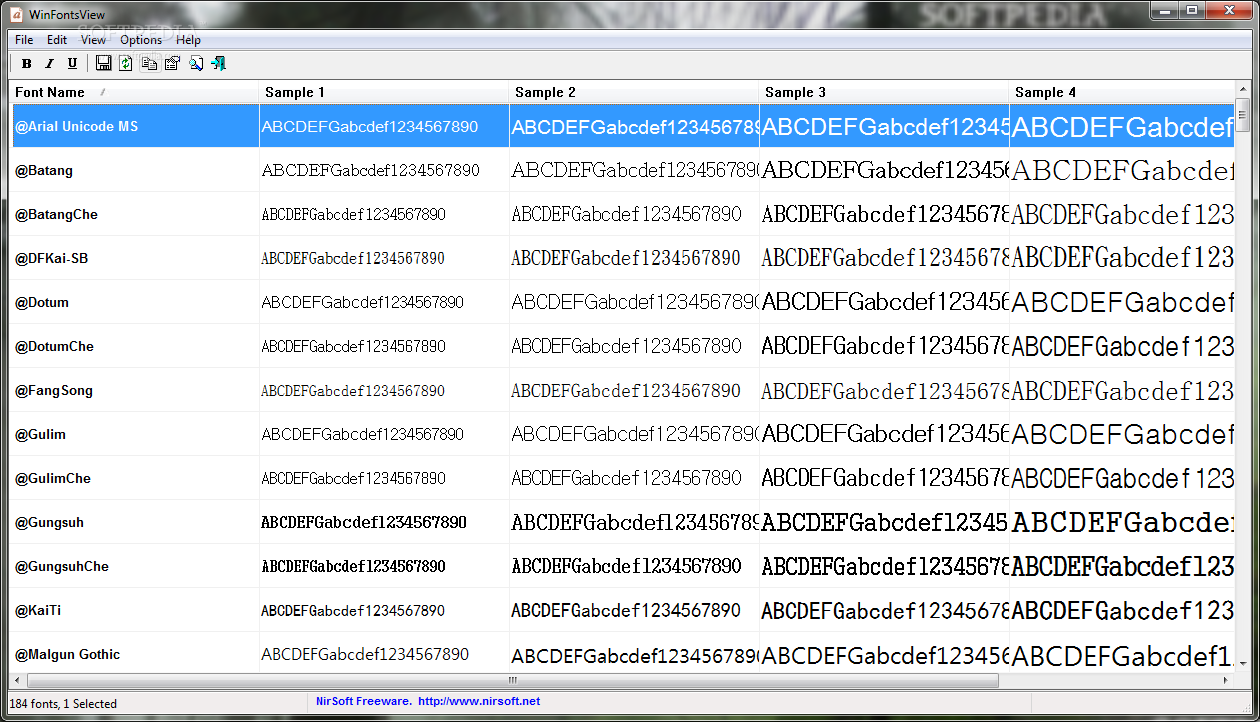
Task: Click the Copy selected items icon
Action: click(x=149, y=64)
